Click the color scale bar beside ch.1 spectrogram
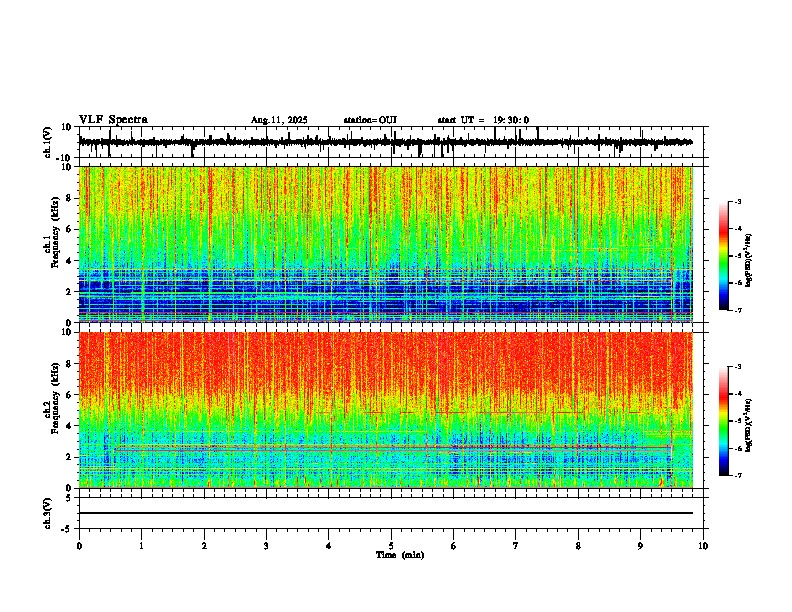This screenshot has height=612, width=792. click(724, 256)
